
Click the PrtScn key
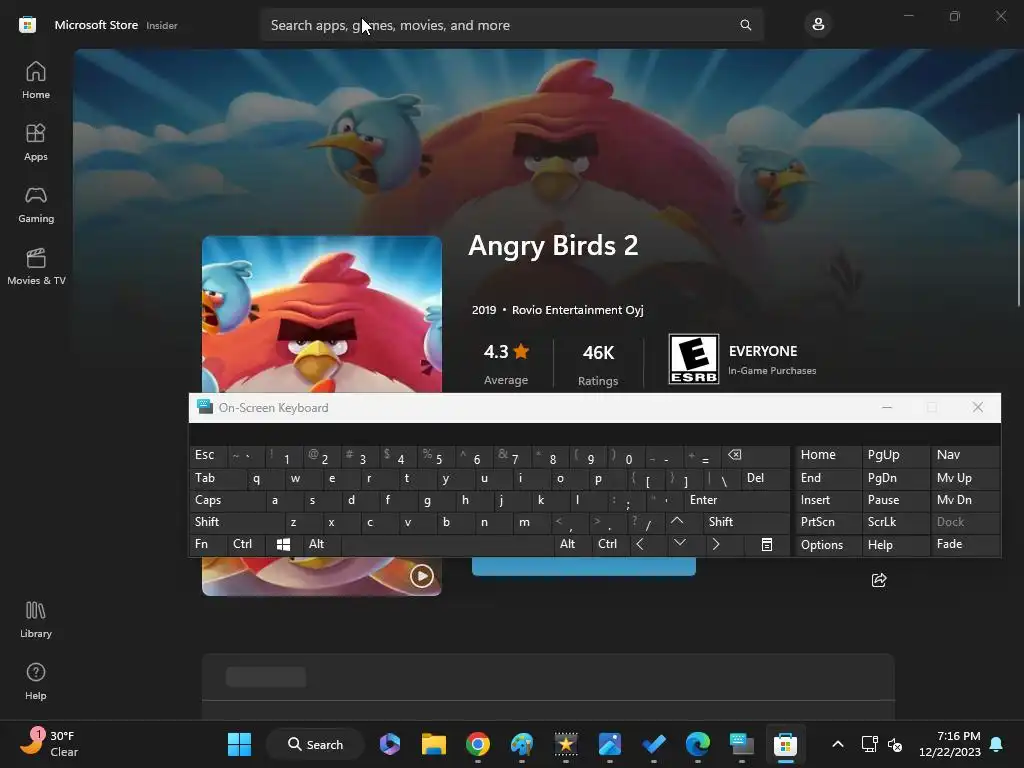[828, 522]
